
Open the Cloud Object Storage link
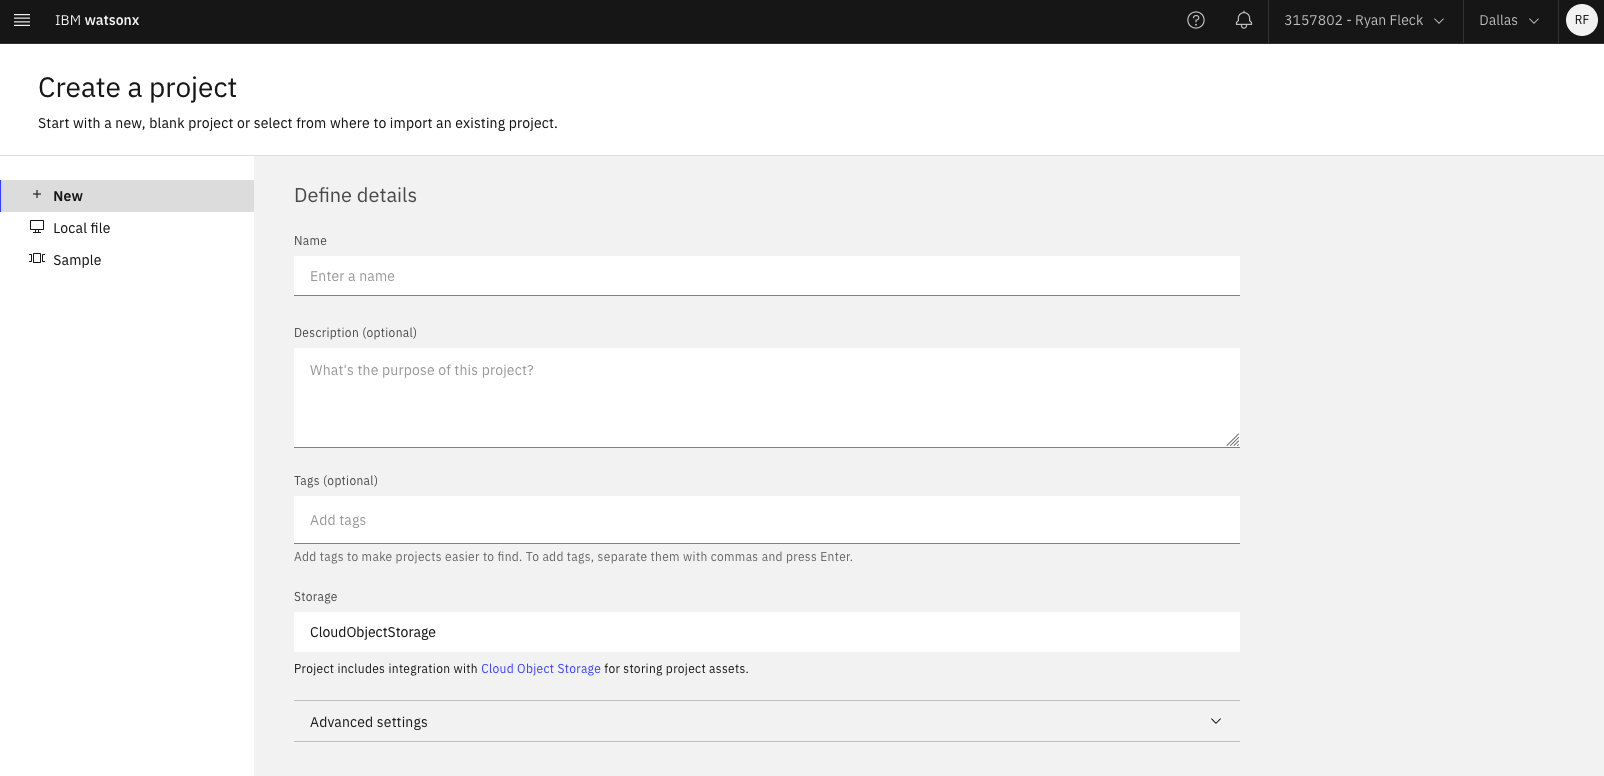(x=540, y=669)
